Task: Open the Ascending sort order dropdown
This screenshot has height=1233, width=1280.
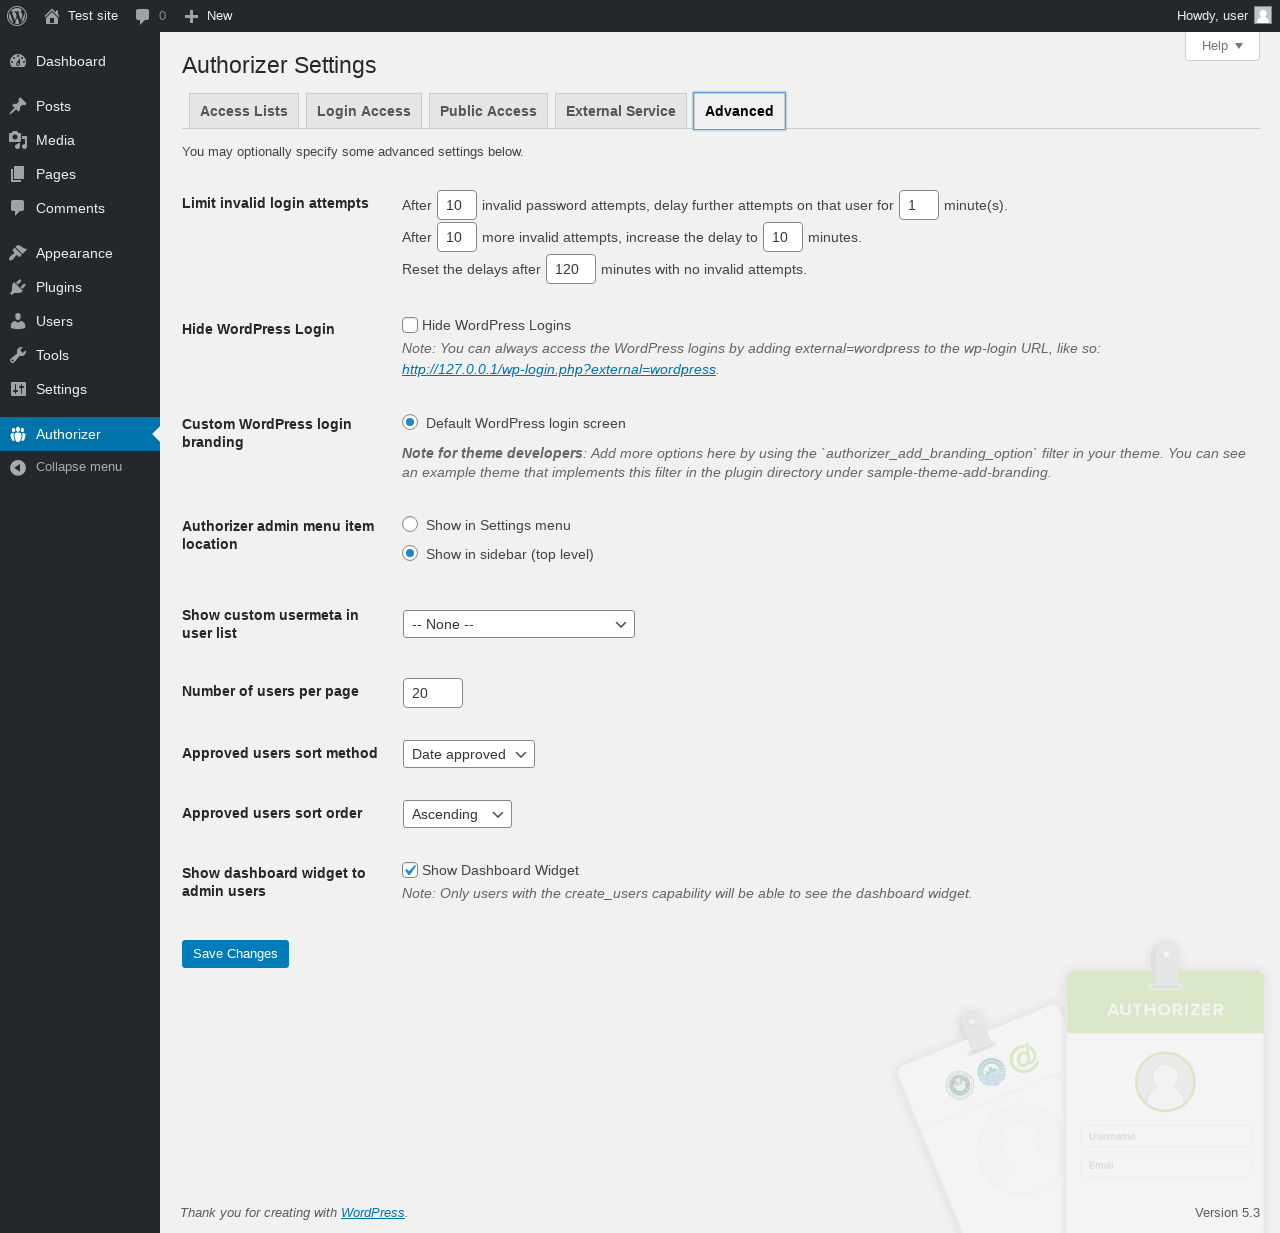Action: tap(457, 814)
